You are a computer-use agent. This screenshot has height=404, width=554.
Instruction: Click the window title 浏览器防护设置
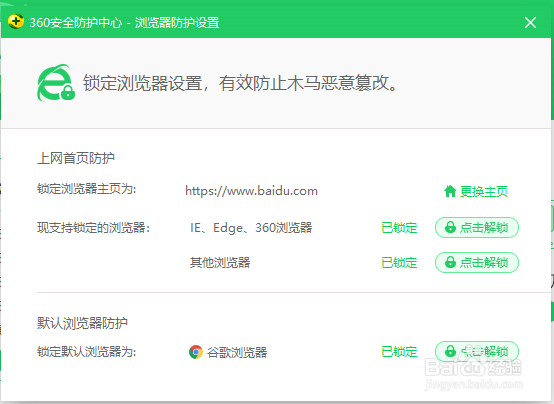(x=177, y=23)
